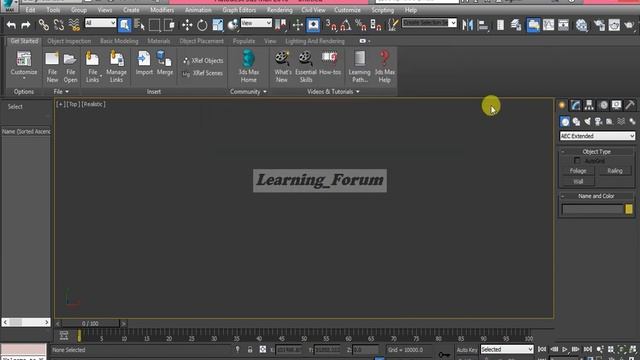
Task: Open the Utilities hammer panel tab
Action: coord(630,105)
